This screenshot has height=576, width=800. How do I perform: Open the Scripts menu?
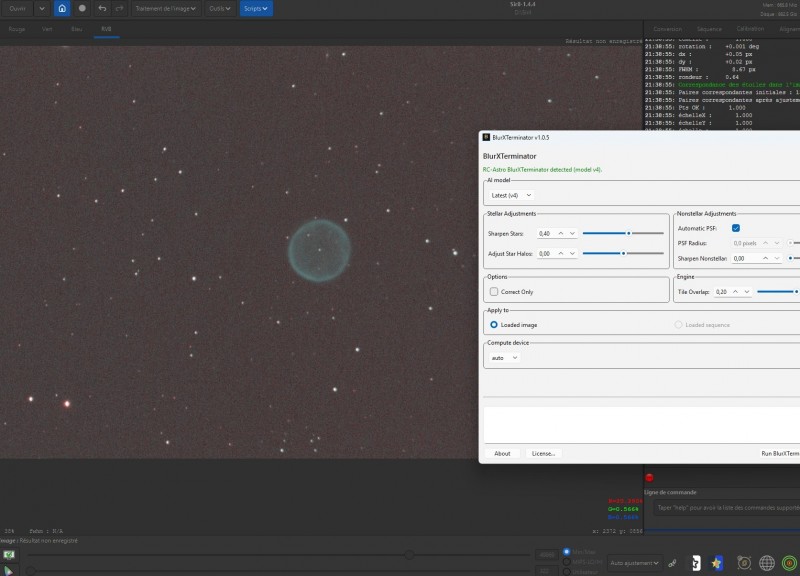[x=256, y=8]
